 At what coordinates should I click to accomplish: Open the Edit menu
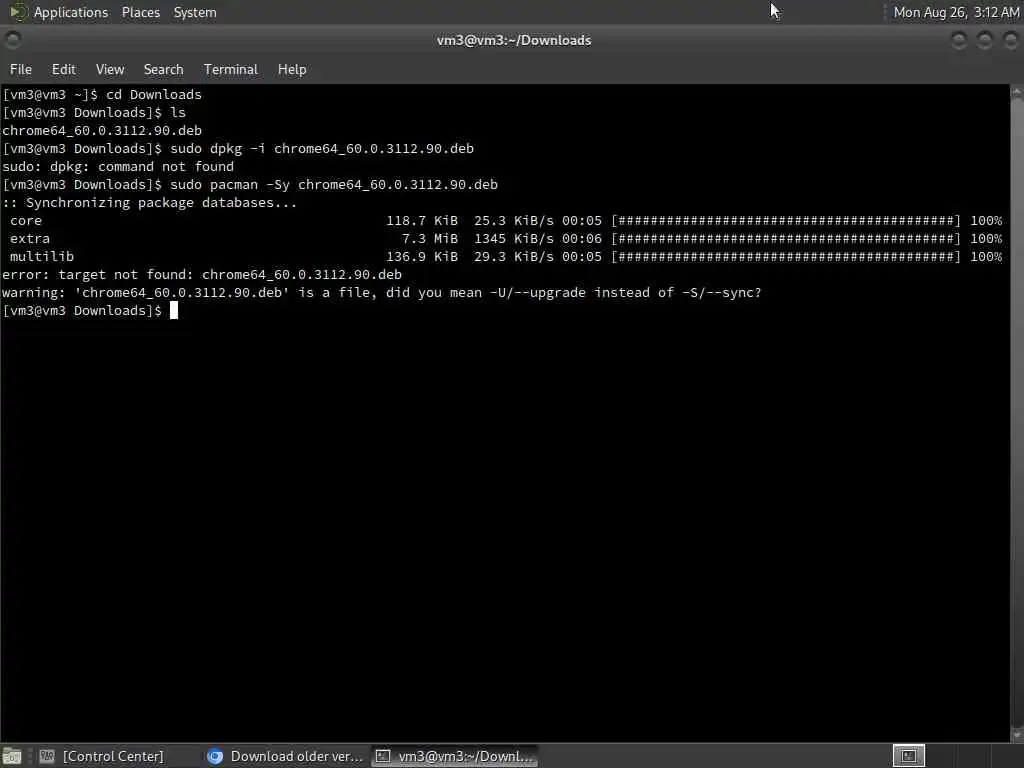point(63,69)
